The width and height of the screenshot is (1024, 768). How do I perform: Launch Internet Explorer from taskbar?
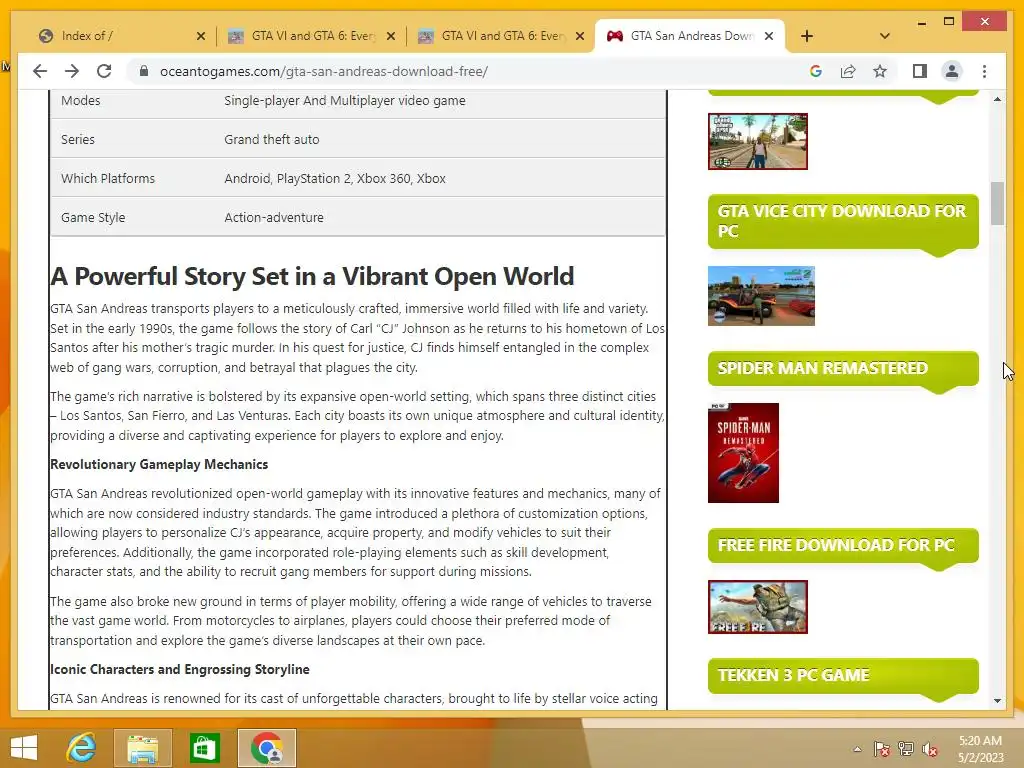pyautogui.click(x=82, y=748)
